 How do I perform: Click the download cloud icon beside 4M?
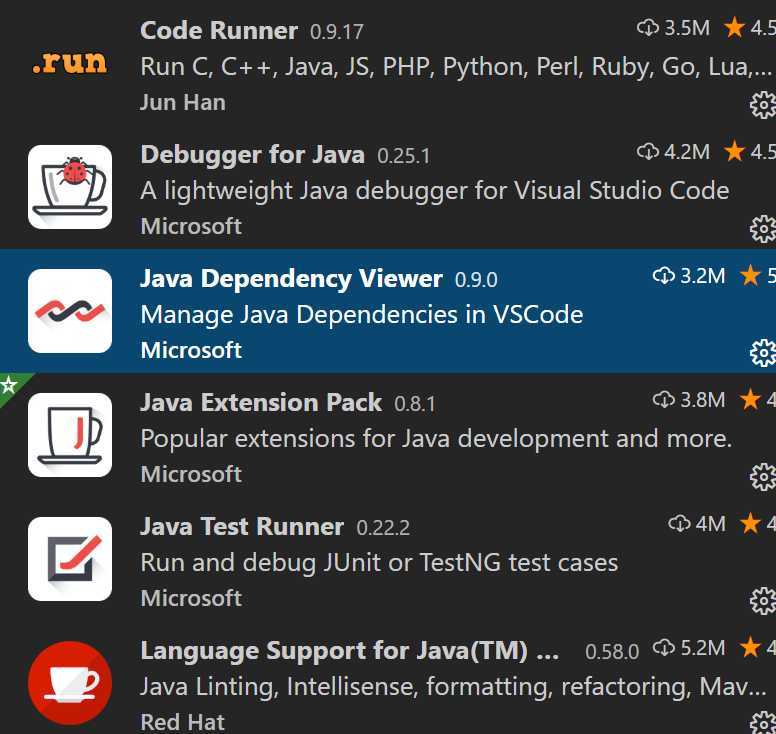point(679,524)
